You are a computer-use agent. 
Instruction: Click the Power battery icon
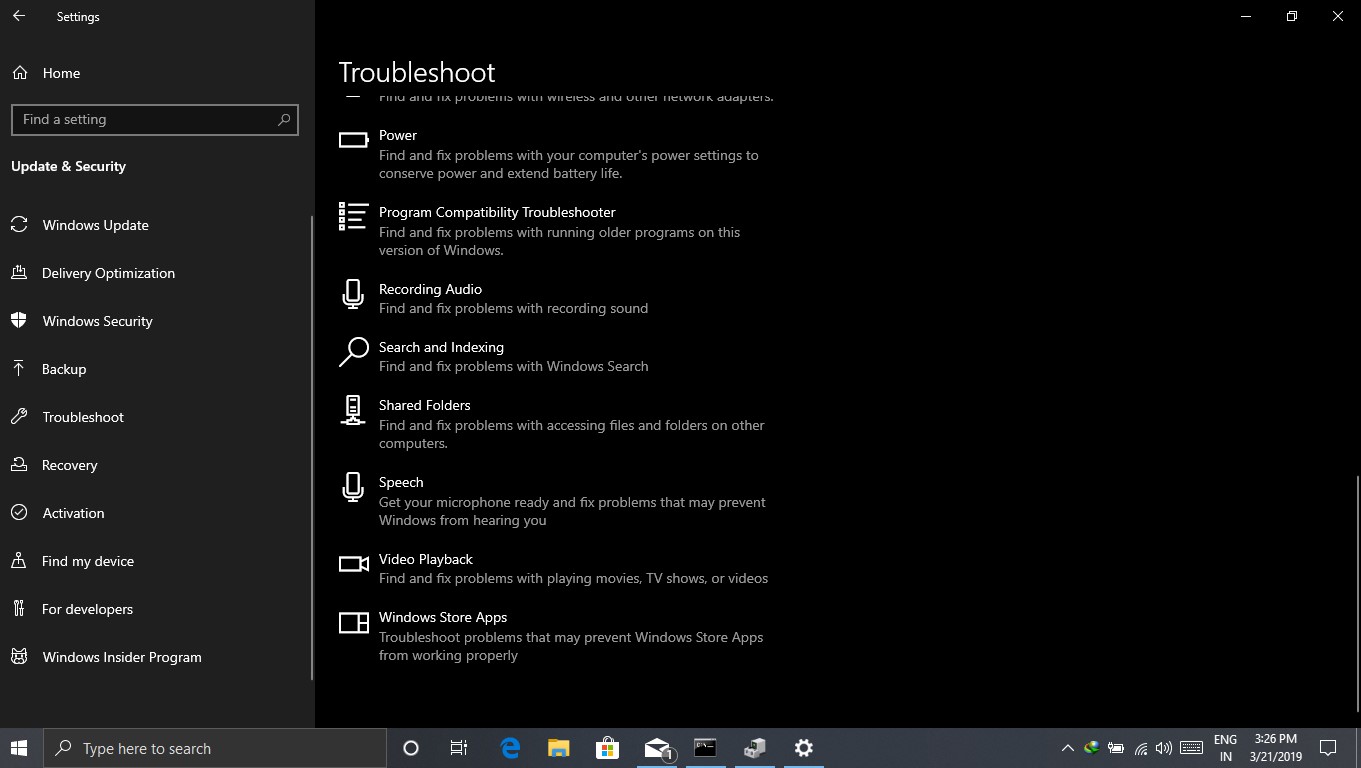click(353, 140)
